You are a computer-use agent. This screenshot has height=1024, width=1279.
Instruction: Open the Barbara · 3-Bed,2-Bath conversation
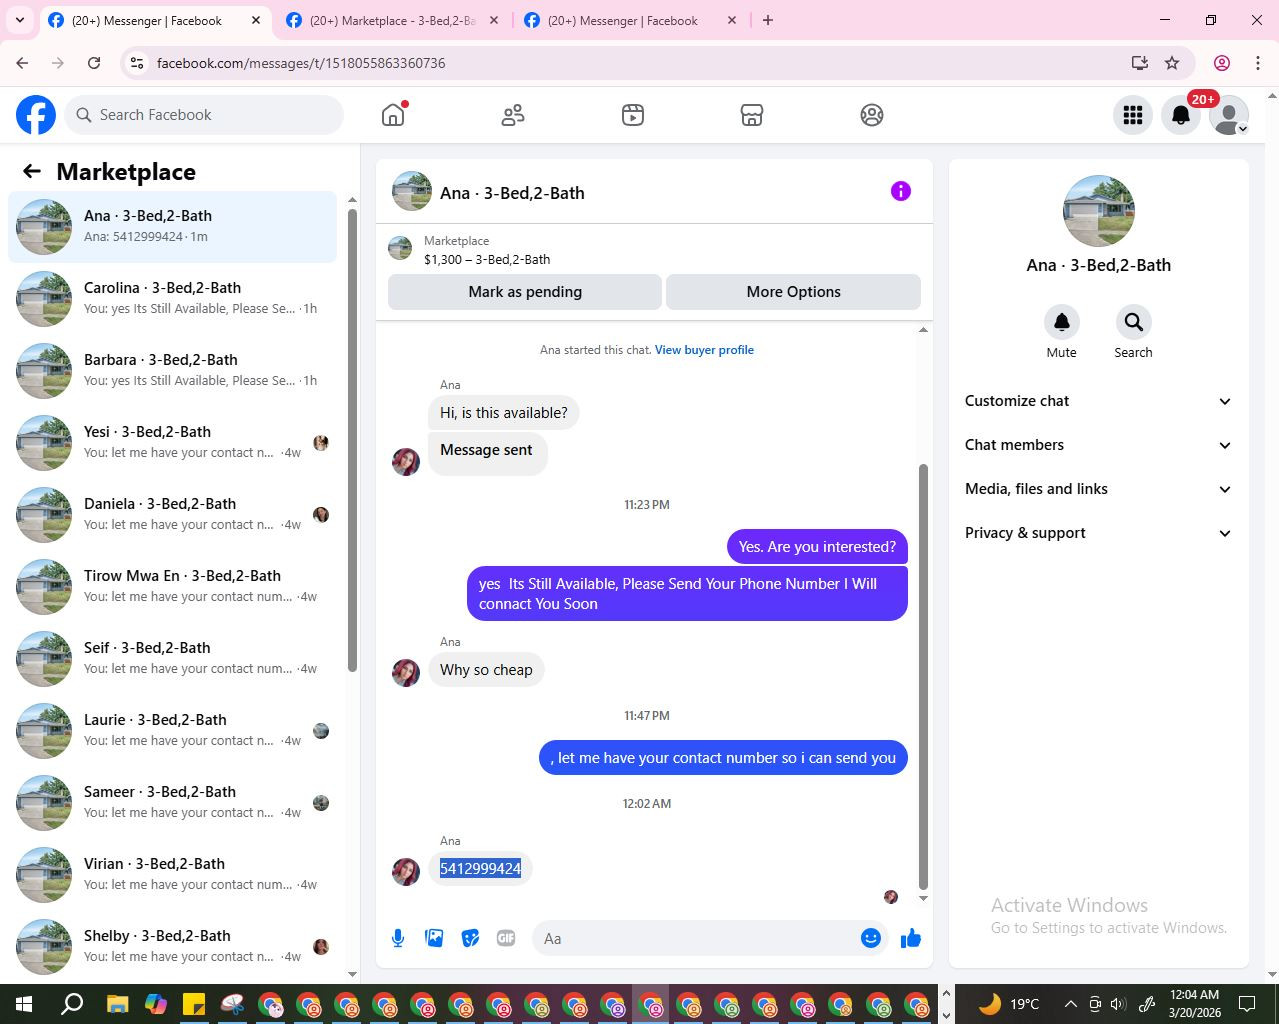172,371
